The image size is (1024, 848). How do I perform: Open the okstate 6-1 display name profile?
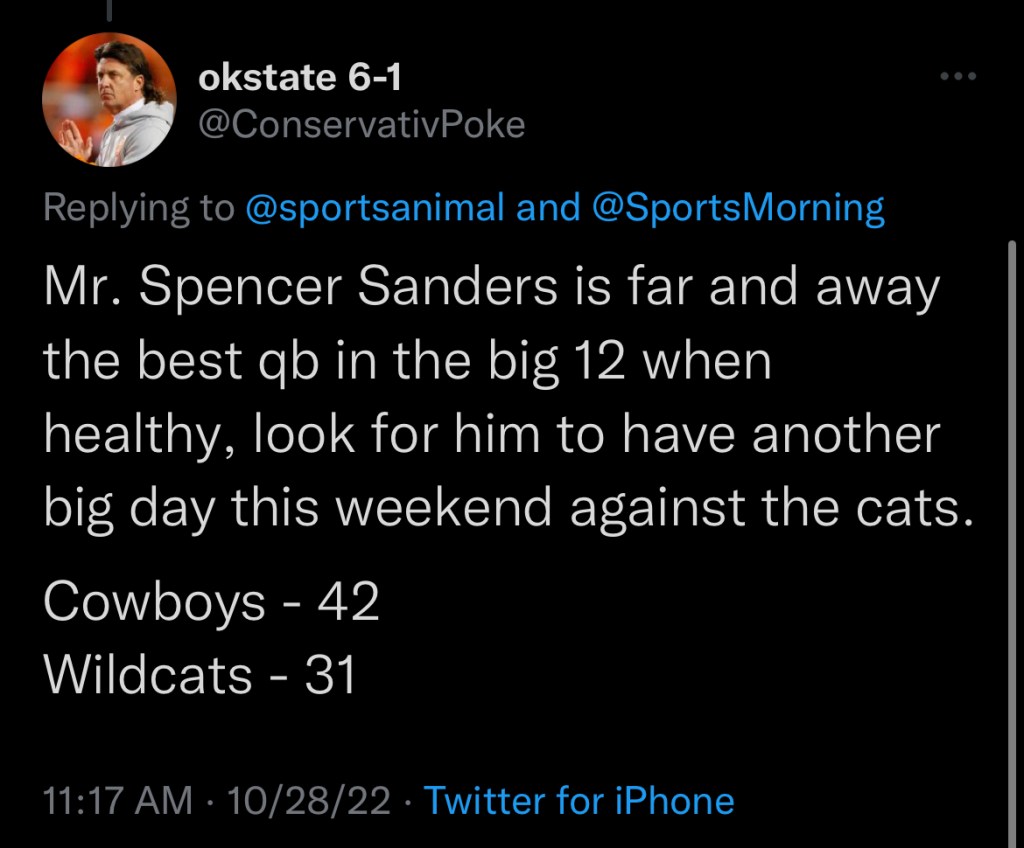300,76
